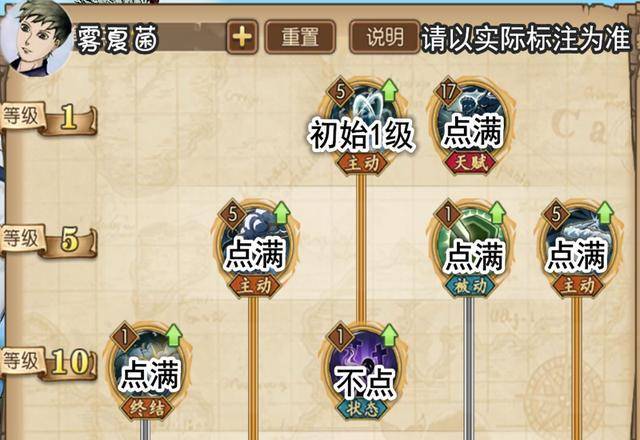Click the green upgrade arrow on 终结 skill

[x=174, y=335]
